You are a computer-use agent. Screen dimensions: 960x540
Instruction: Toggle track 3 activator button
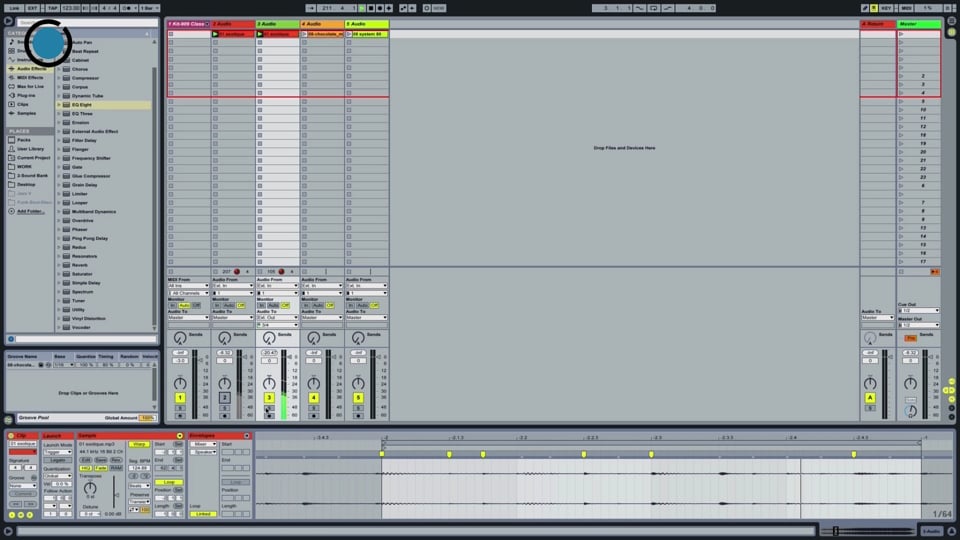point(269,398)
